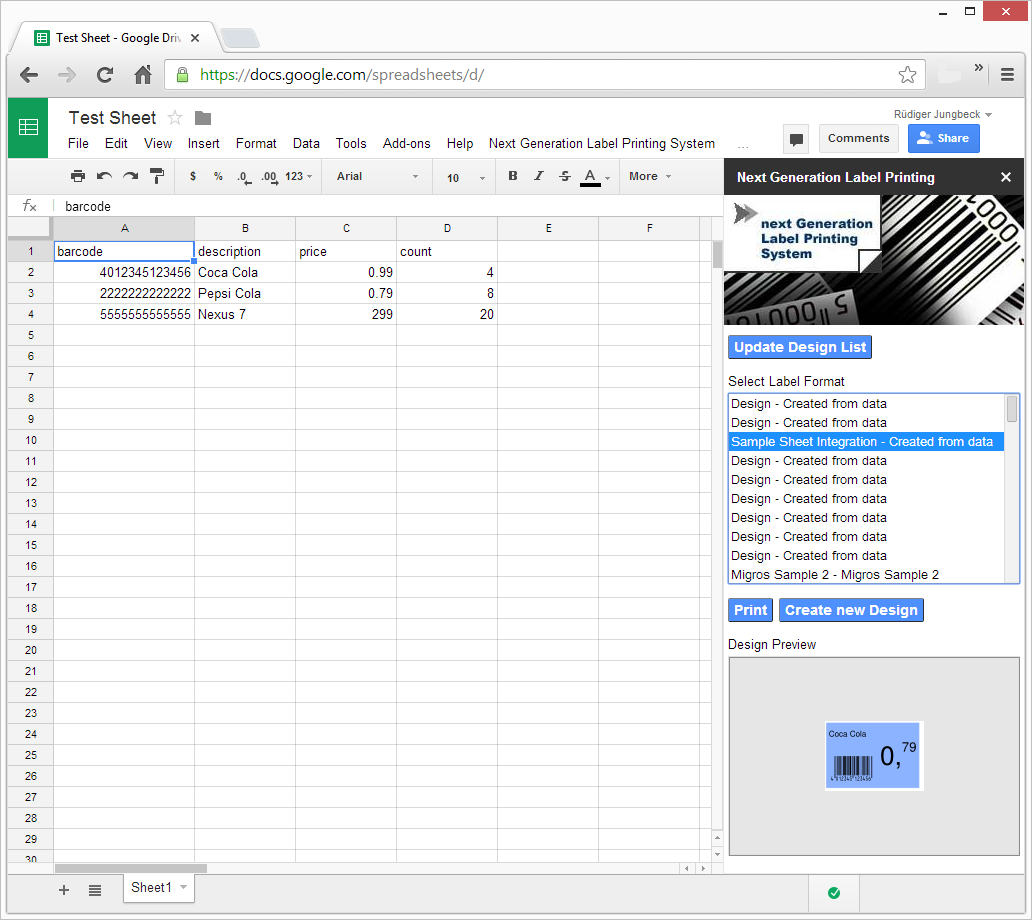The image size is (1032, 920).
Task: Open the Arial font dropdown
Action: 377,176
